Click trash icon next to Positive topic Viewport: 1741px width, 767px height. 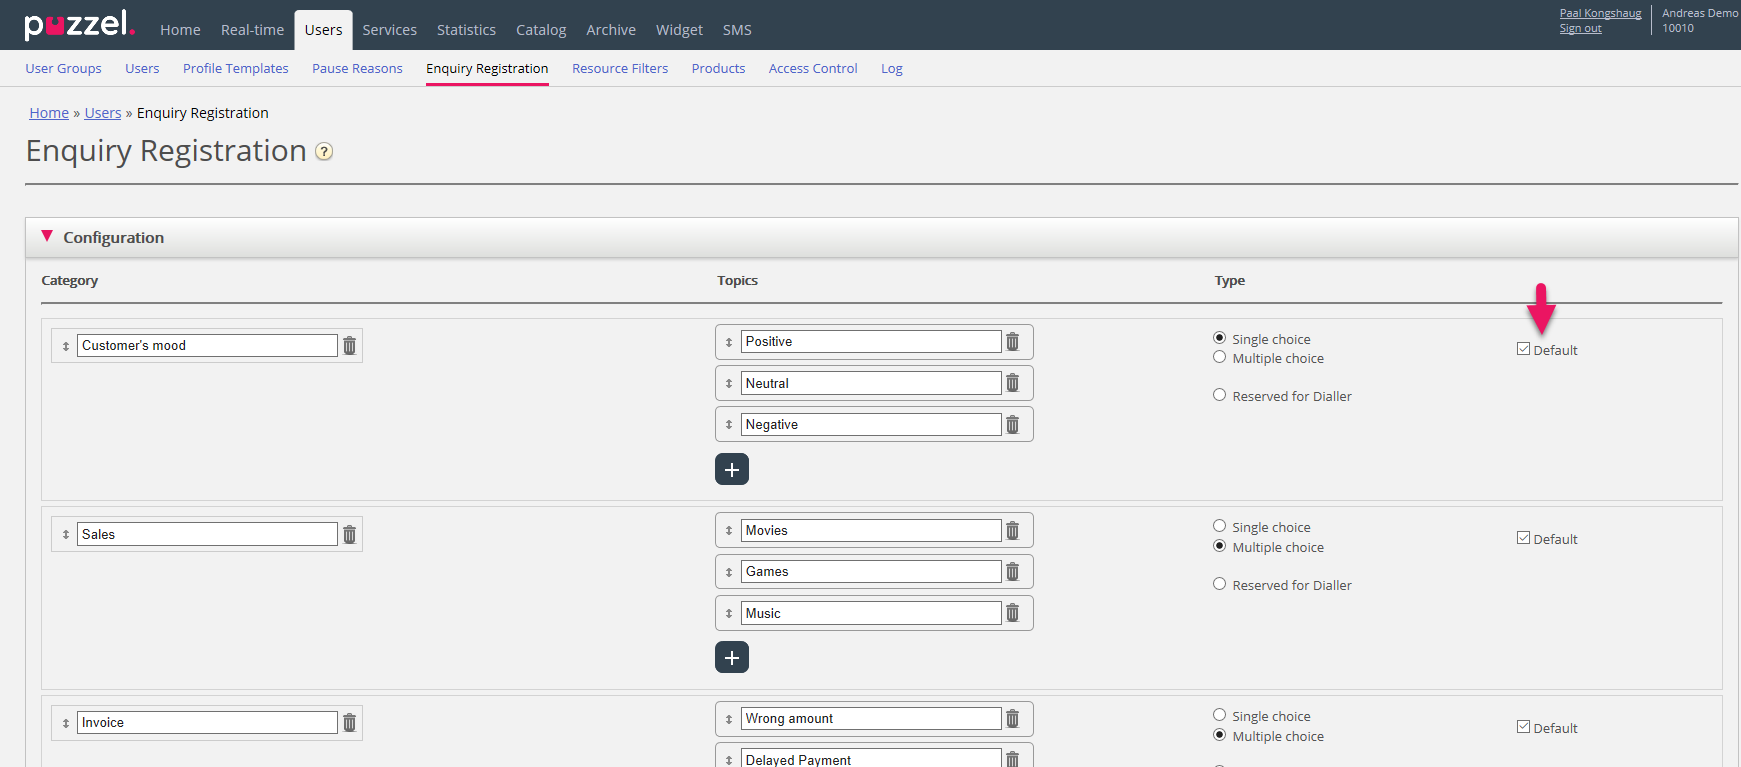pyautogui.click(x=1012, y=342)
